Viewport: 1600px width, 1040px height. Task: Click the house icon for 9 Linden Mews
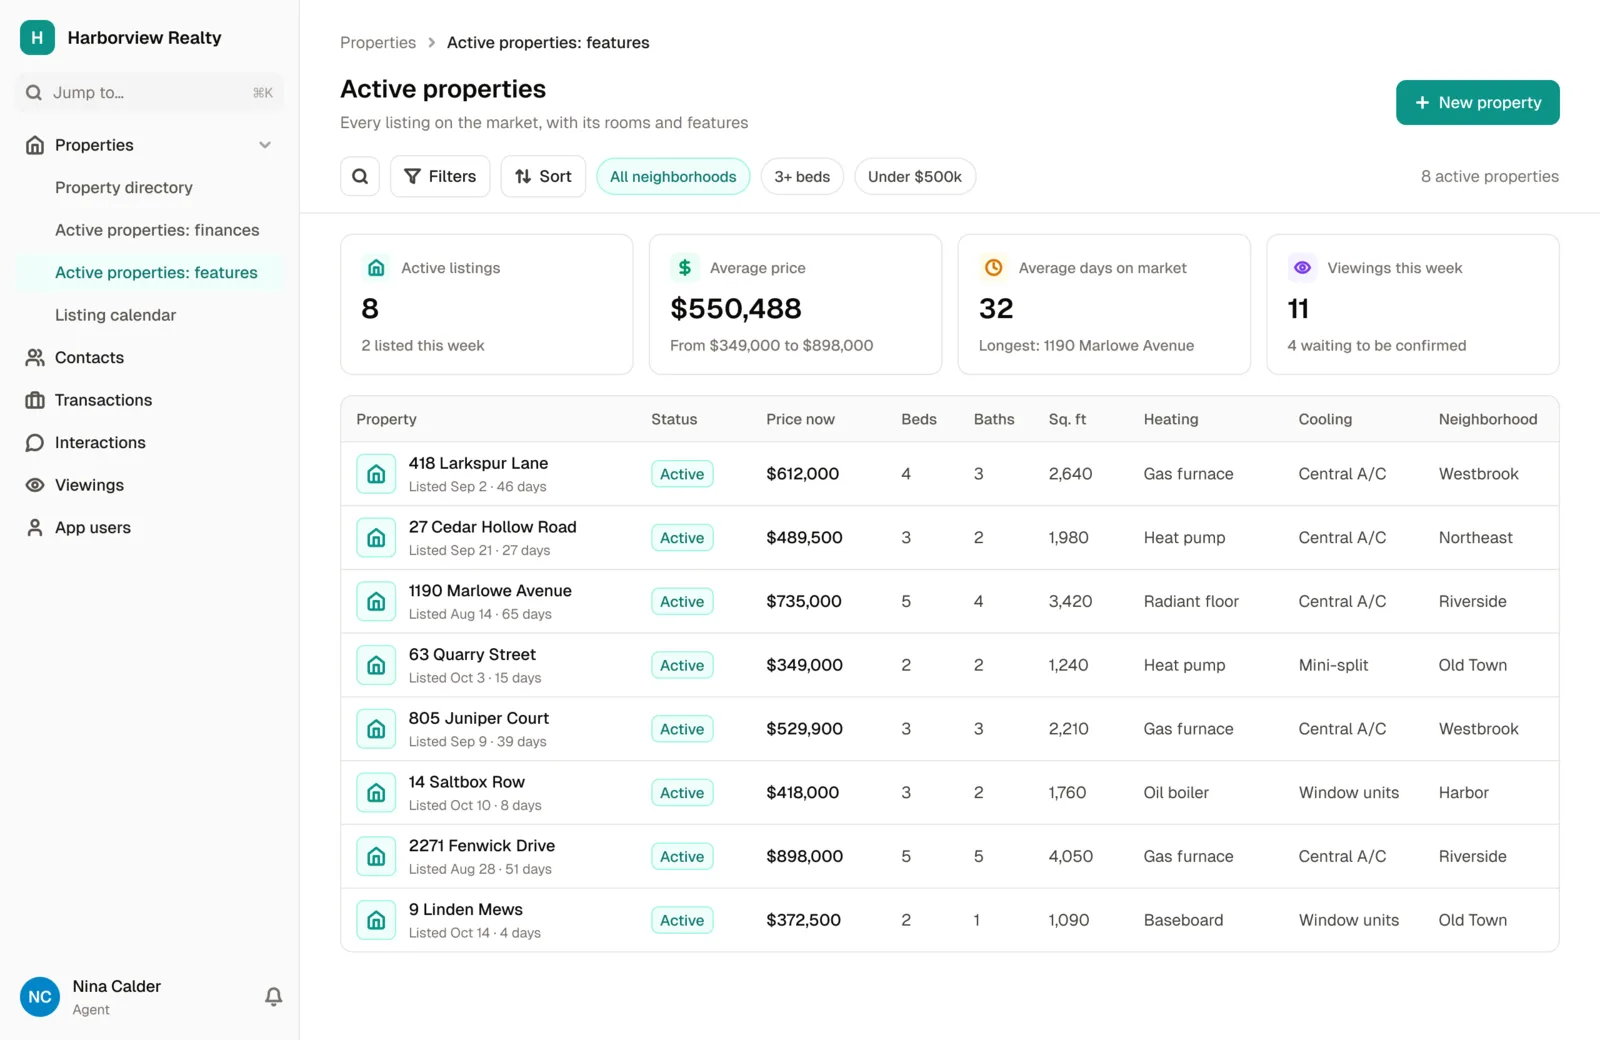pyautogui.click(x=376, y=920)
